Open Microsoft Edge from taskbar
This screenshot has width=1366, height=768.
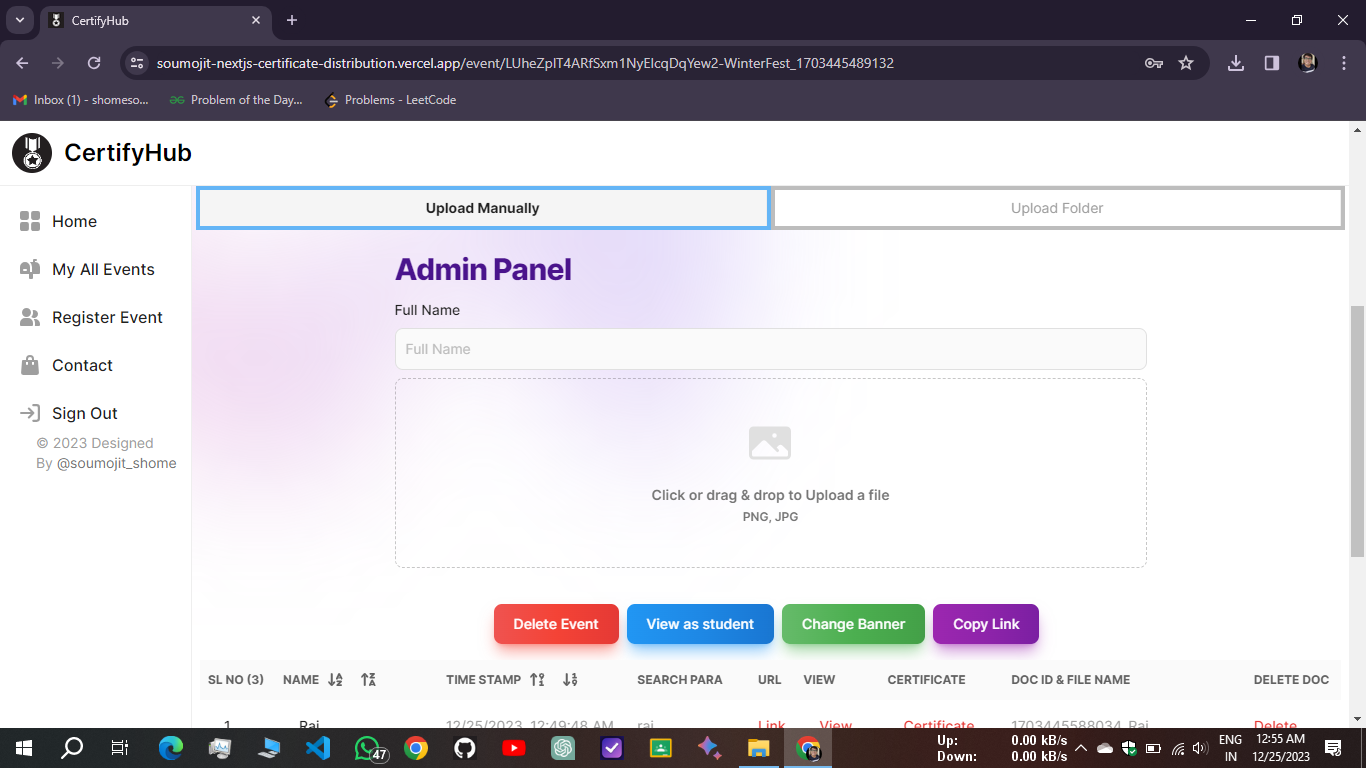(171, 748)
